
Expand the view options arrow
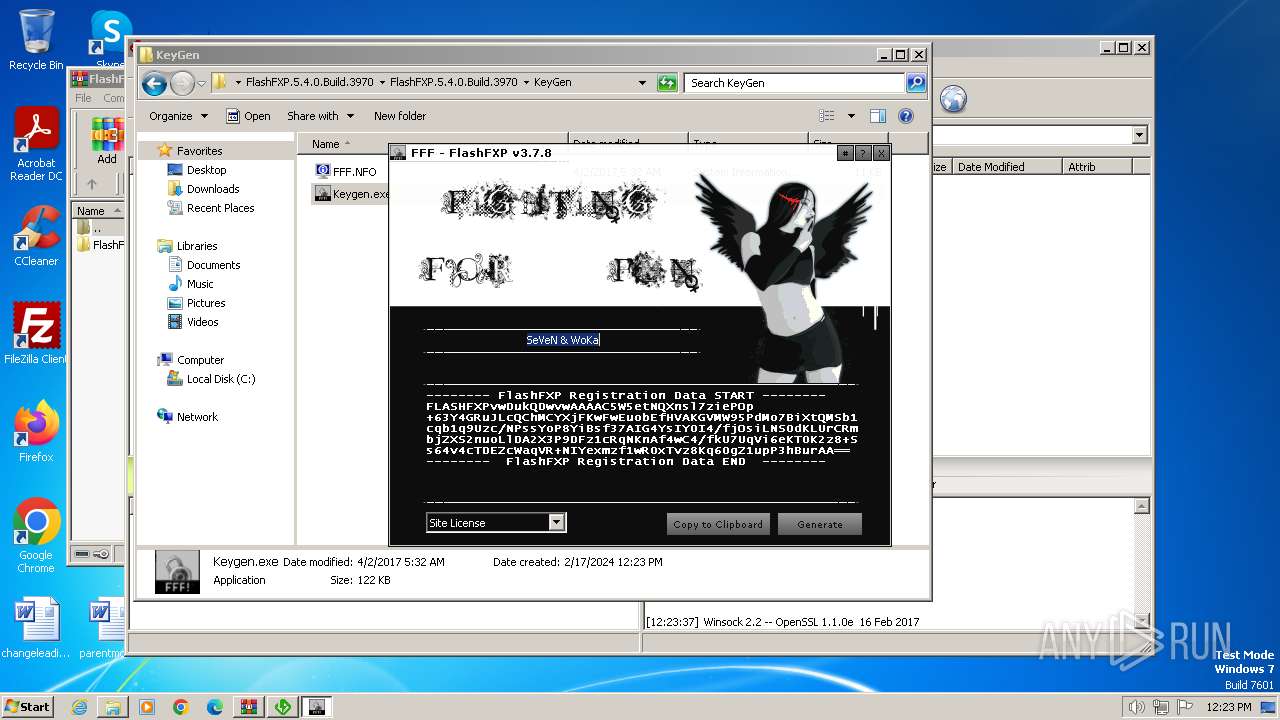[851, 116]
